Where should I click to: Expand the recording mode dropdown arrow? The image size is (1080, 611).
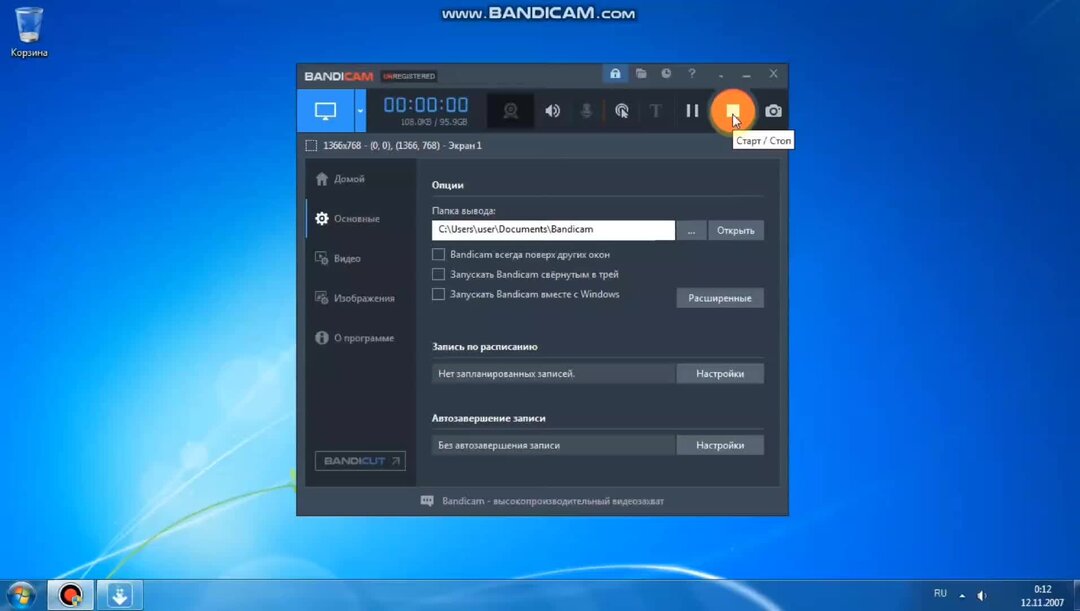point(360,111)
